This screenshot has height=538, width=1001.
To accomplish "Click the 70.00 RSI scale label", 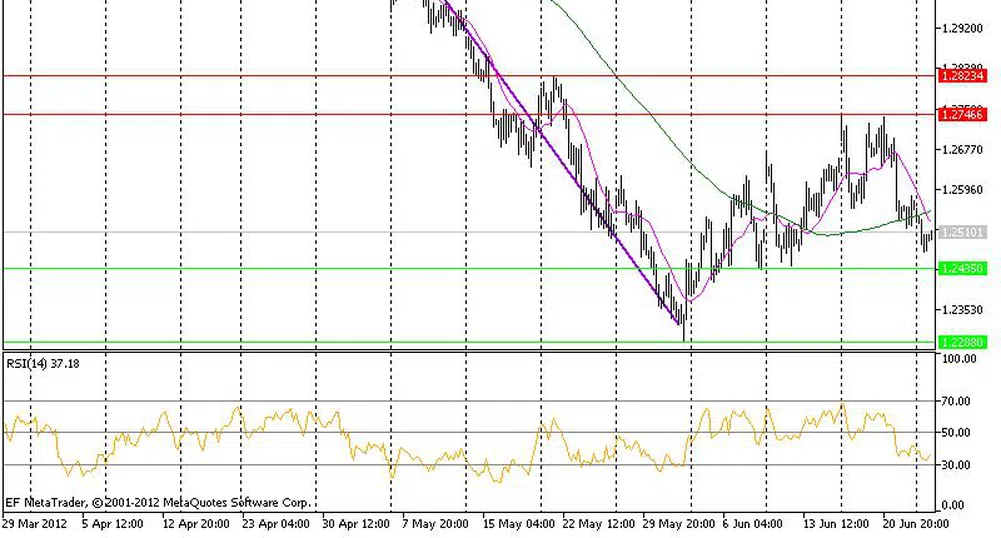I will pos(956,401).
